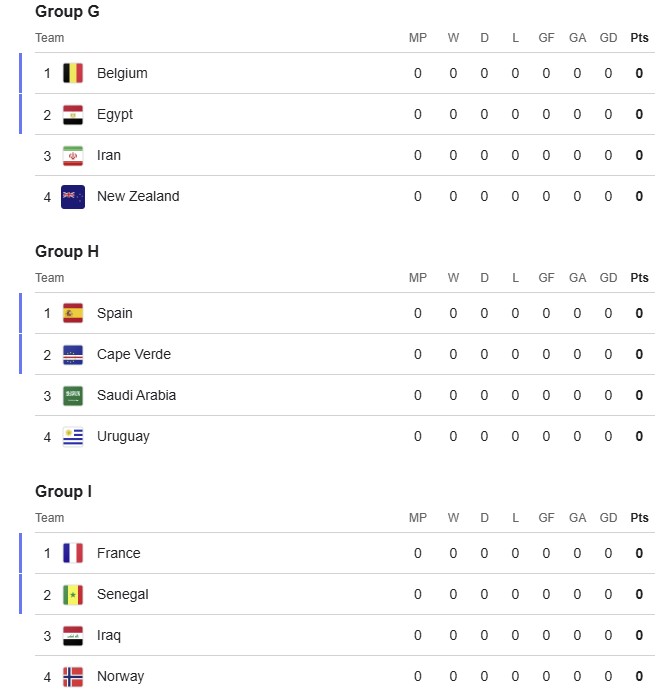Screen dimensions: 672x692
Task: Click the Egypt flag icon
Action: tap(73, 114)
